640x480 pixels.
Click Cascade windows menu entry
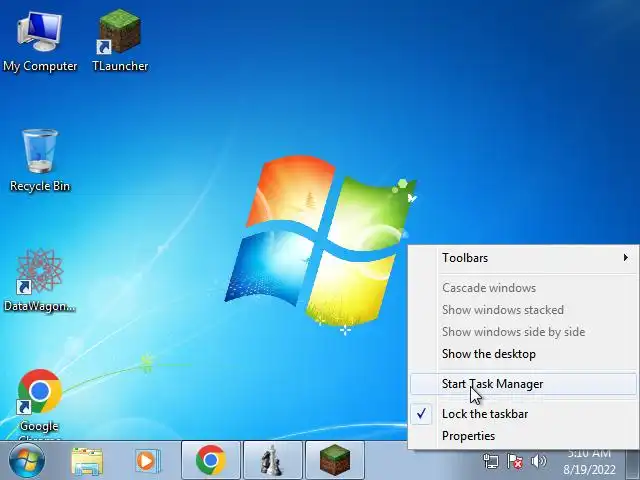tap(523, 288)
